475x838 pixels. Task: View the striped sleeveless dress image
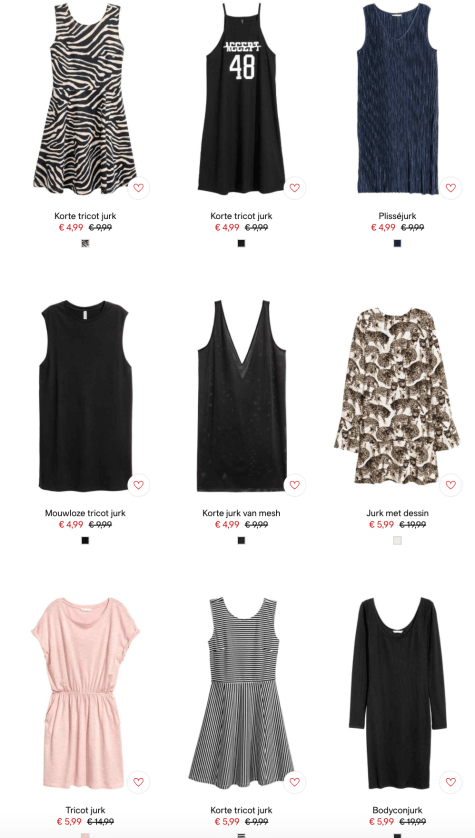(x=241, y=694)
